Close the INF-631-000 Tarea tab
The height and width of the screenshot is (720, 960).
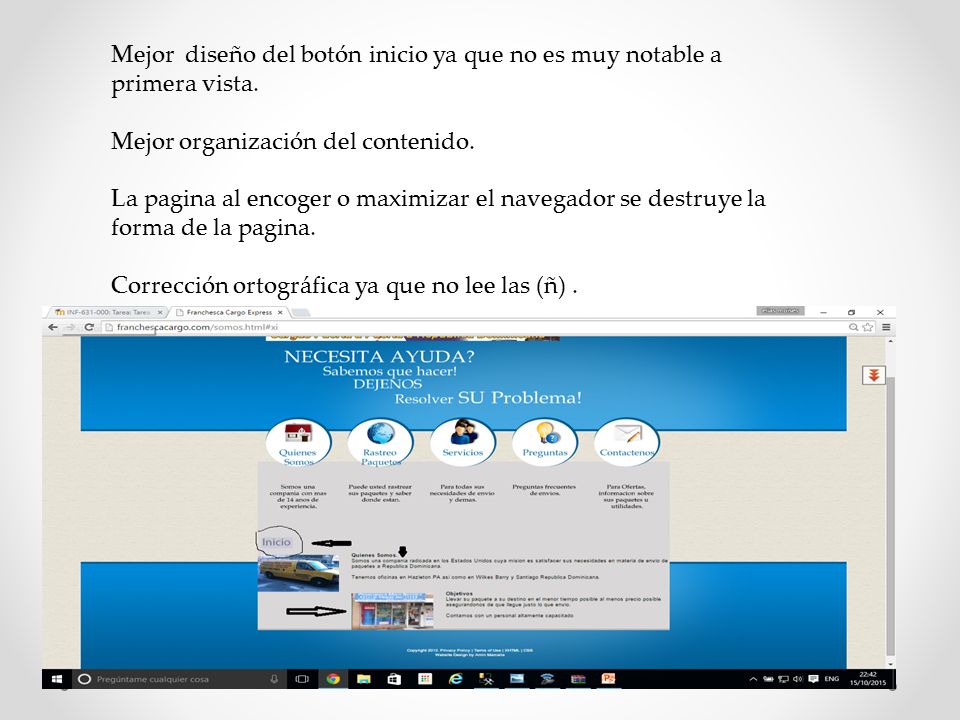pyautogui.click(x=160, y=312)
